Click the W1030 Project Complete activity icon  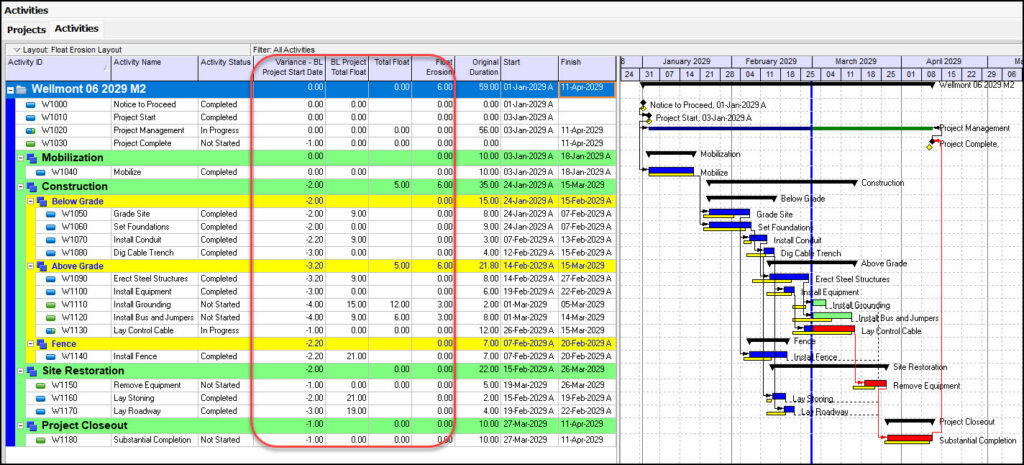[31, 144]
